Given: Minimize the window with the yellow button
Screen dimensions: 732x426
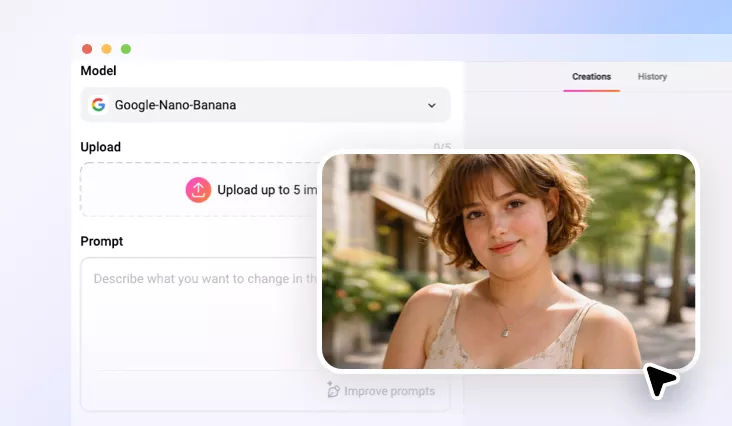Looking at the screenshot, I should point(106,49).
